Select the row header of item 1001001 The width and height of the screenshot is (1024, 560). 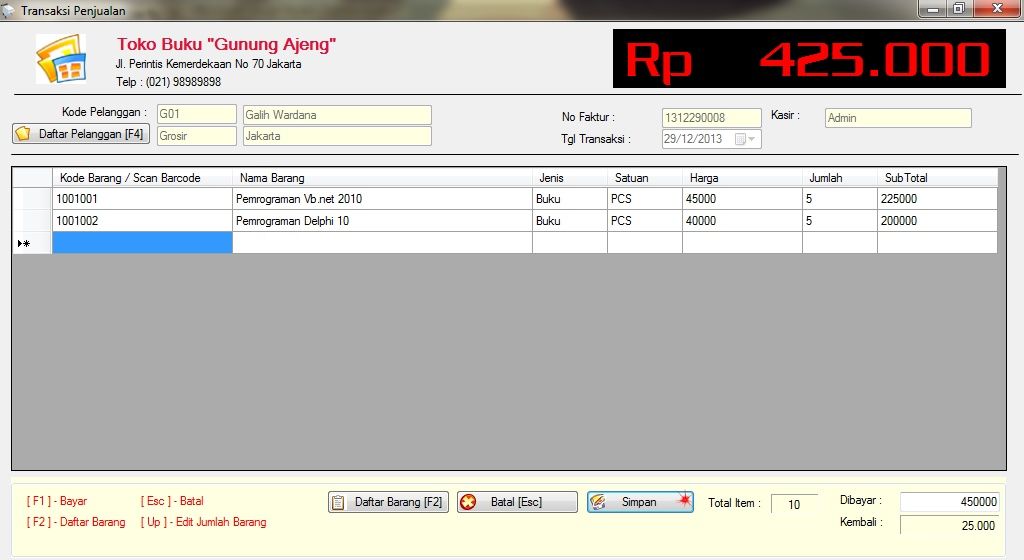point(32,199)
